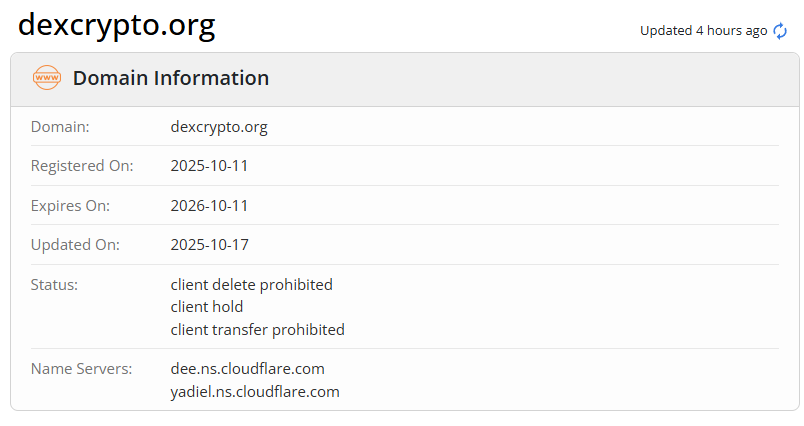Screen dimensions: 804x426
Task: Select the 'Name Servers:' label
Action: tap(81, 369)
